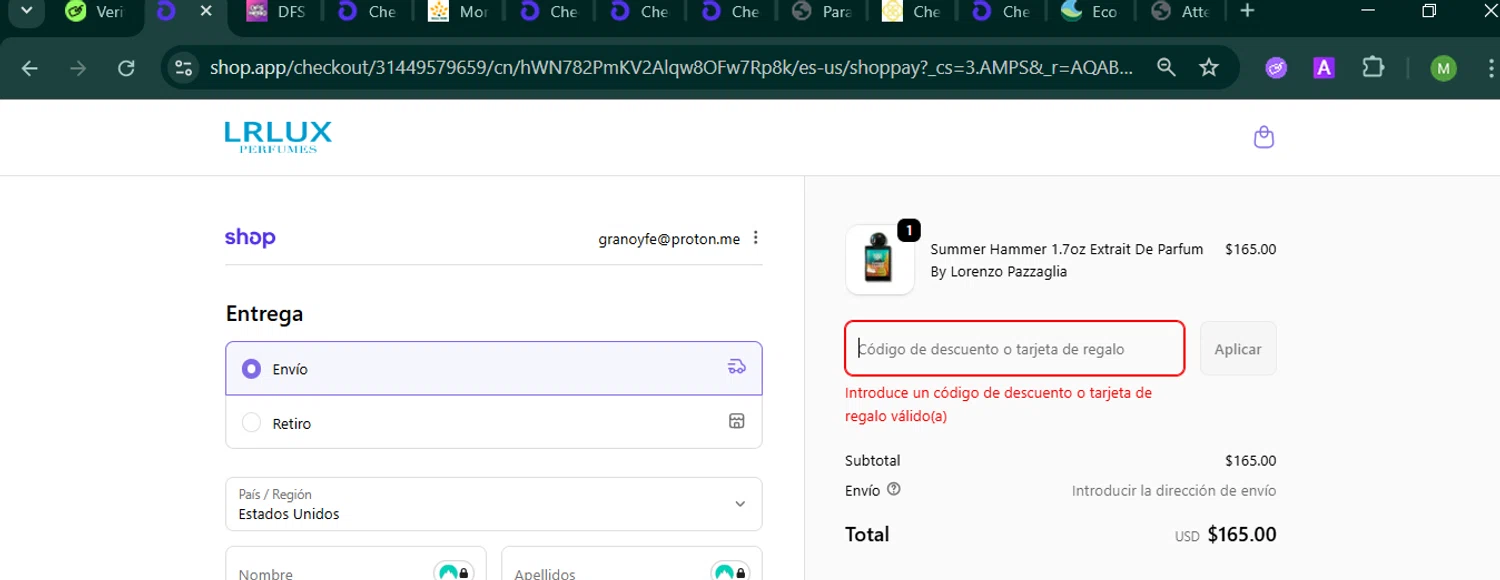Go forward in browser history
The image size is (1500, 580).
click(x=78, y=68)
